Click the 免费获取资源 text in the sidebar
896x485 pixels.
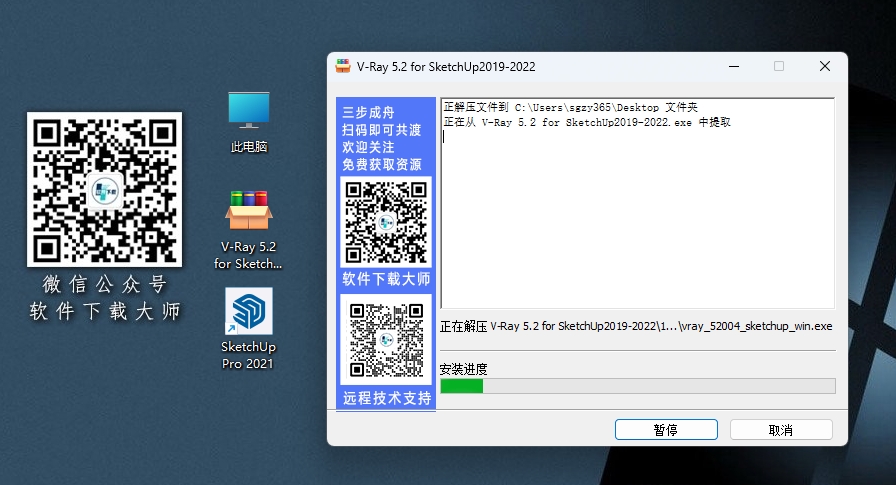click(x=382, y=165)
